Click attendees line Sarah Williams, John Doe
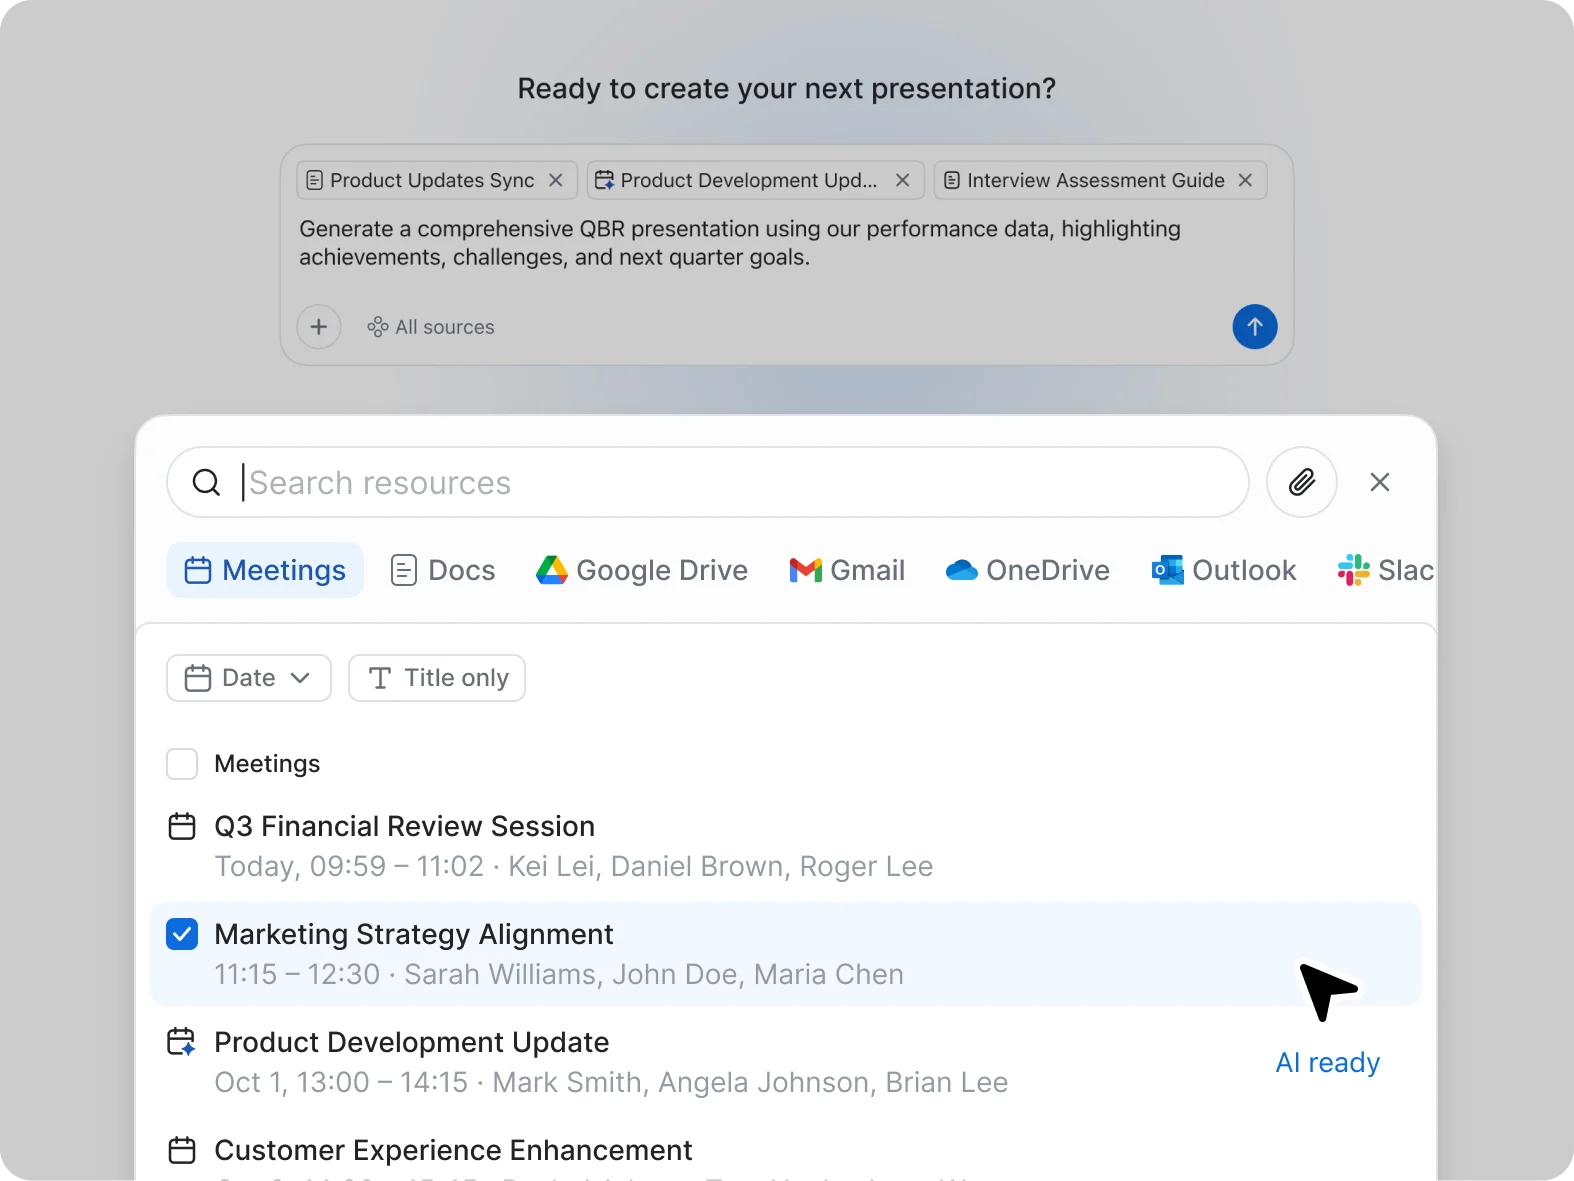 tap(654, 974)
